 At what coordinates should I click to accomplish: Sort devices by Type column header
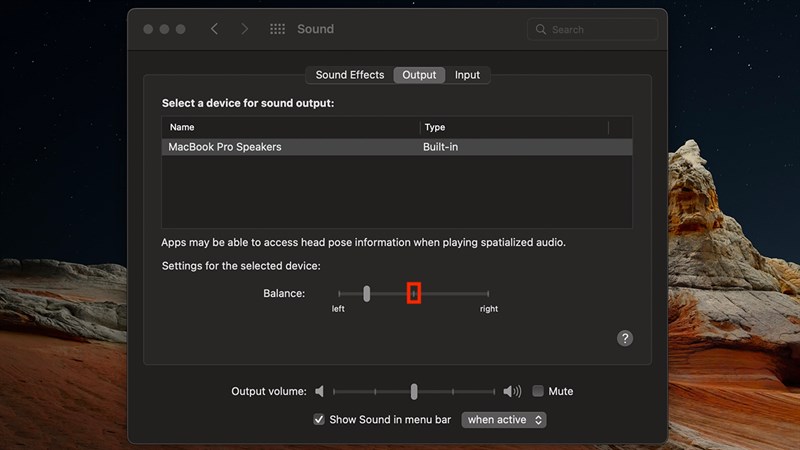[x=512, y=127]
